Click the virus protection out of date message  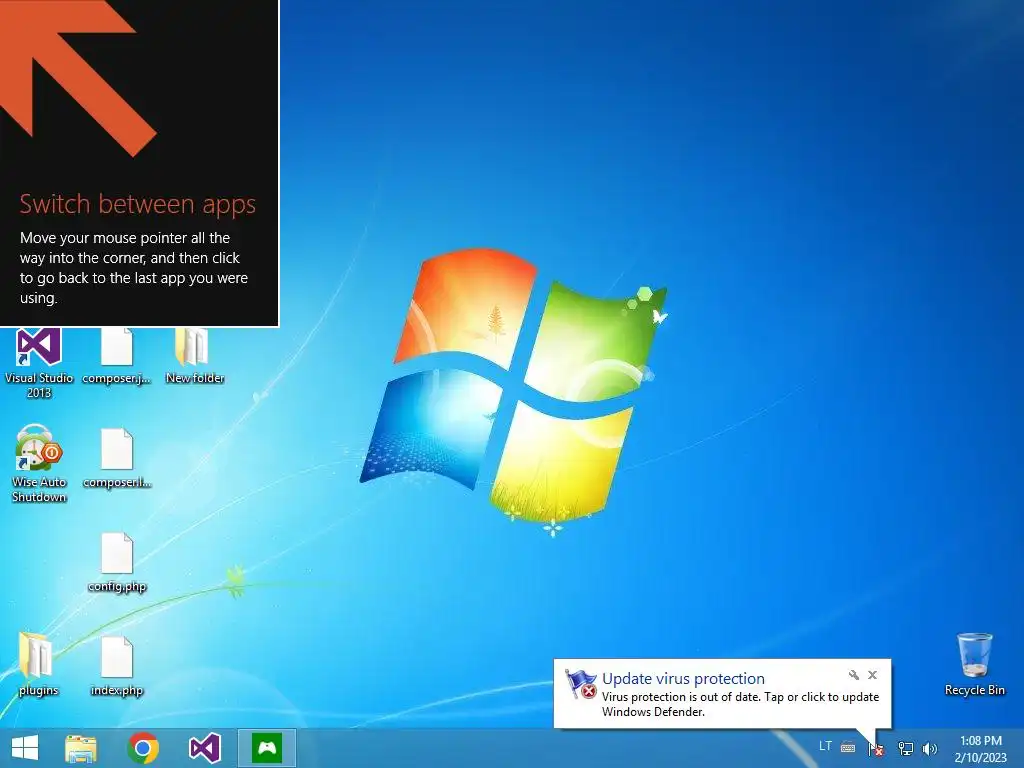pos(740,704)
